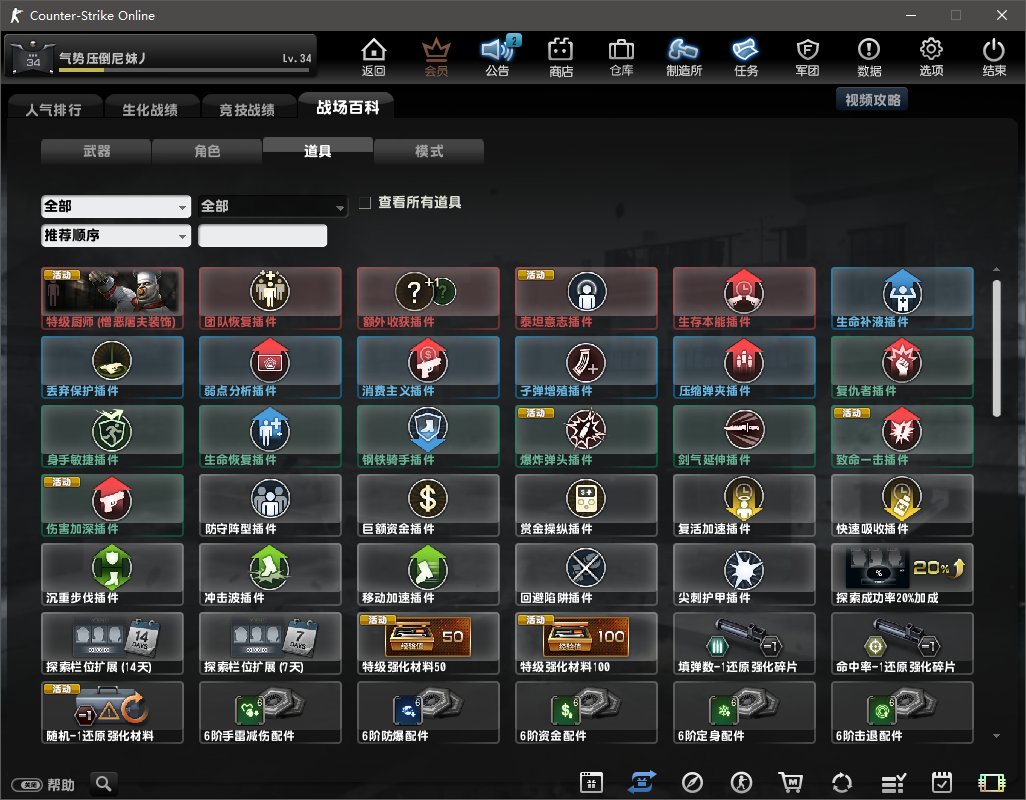The height and width of the screenshot is (800, 1026).
Task: Click the 返回 home icon
Action: (x=374, y=57)
